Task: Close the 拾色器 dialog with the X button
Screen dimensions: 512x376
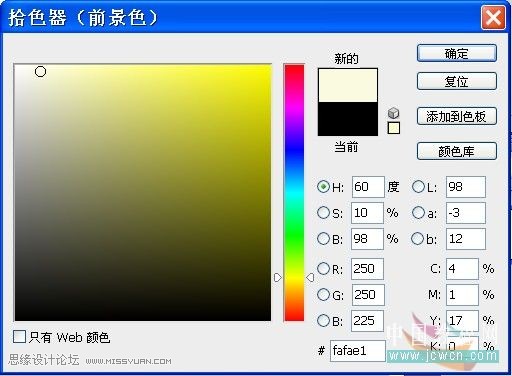Action: pos(493,17)
